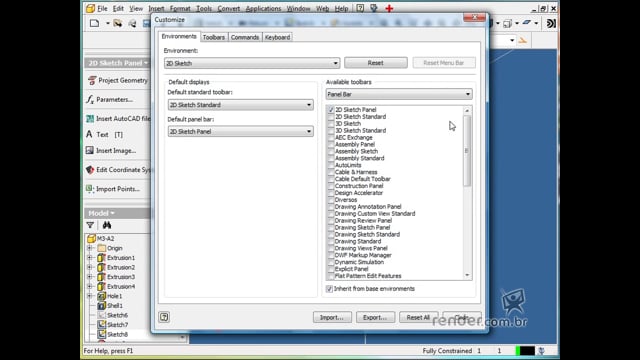Click the orange sketch icon below right toolbar
The height and width of the screenshot is (360, 640).
click(523, 40)
